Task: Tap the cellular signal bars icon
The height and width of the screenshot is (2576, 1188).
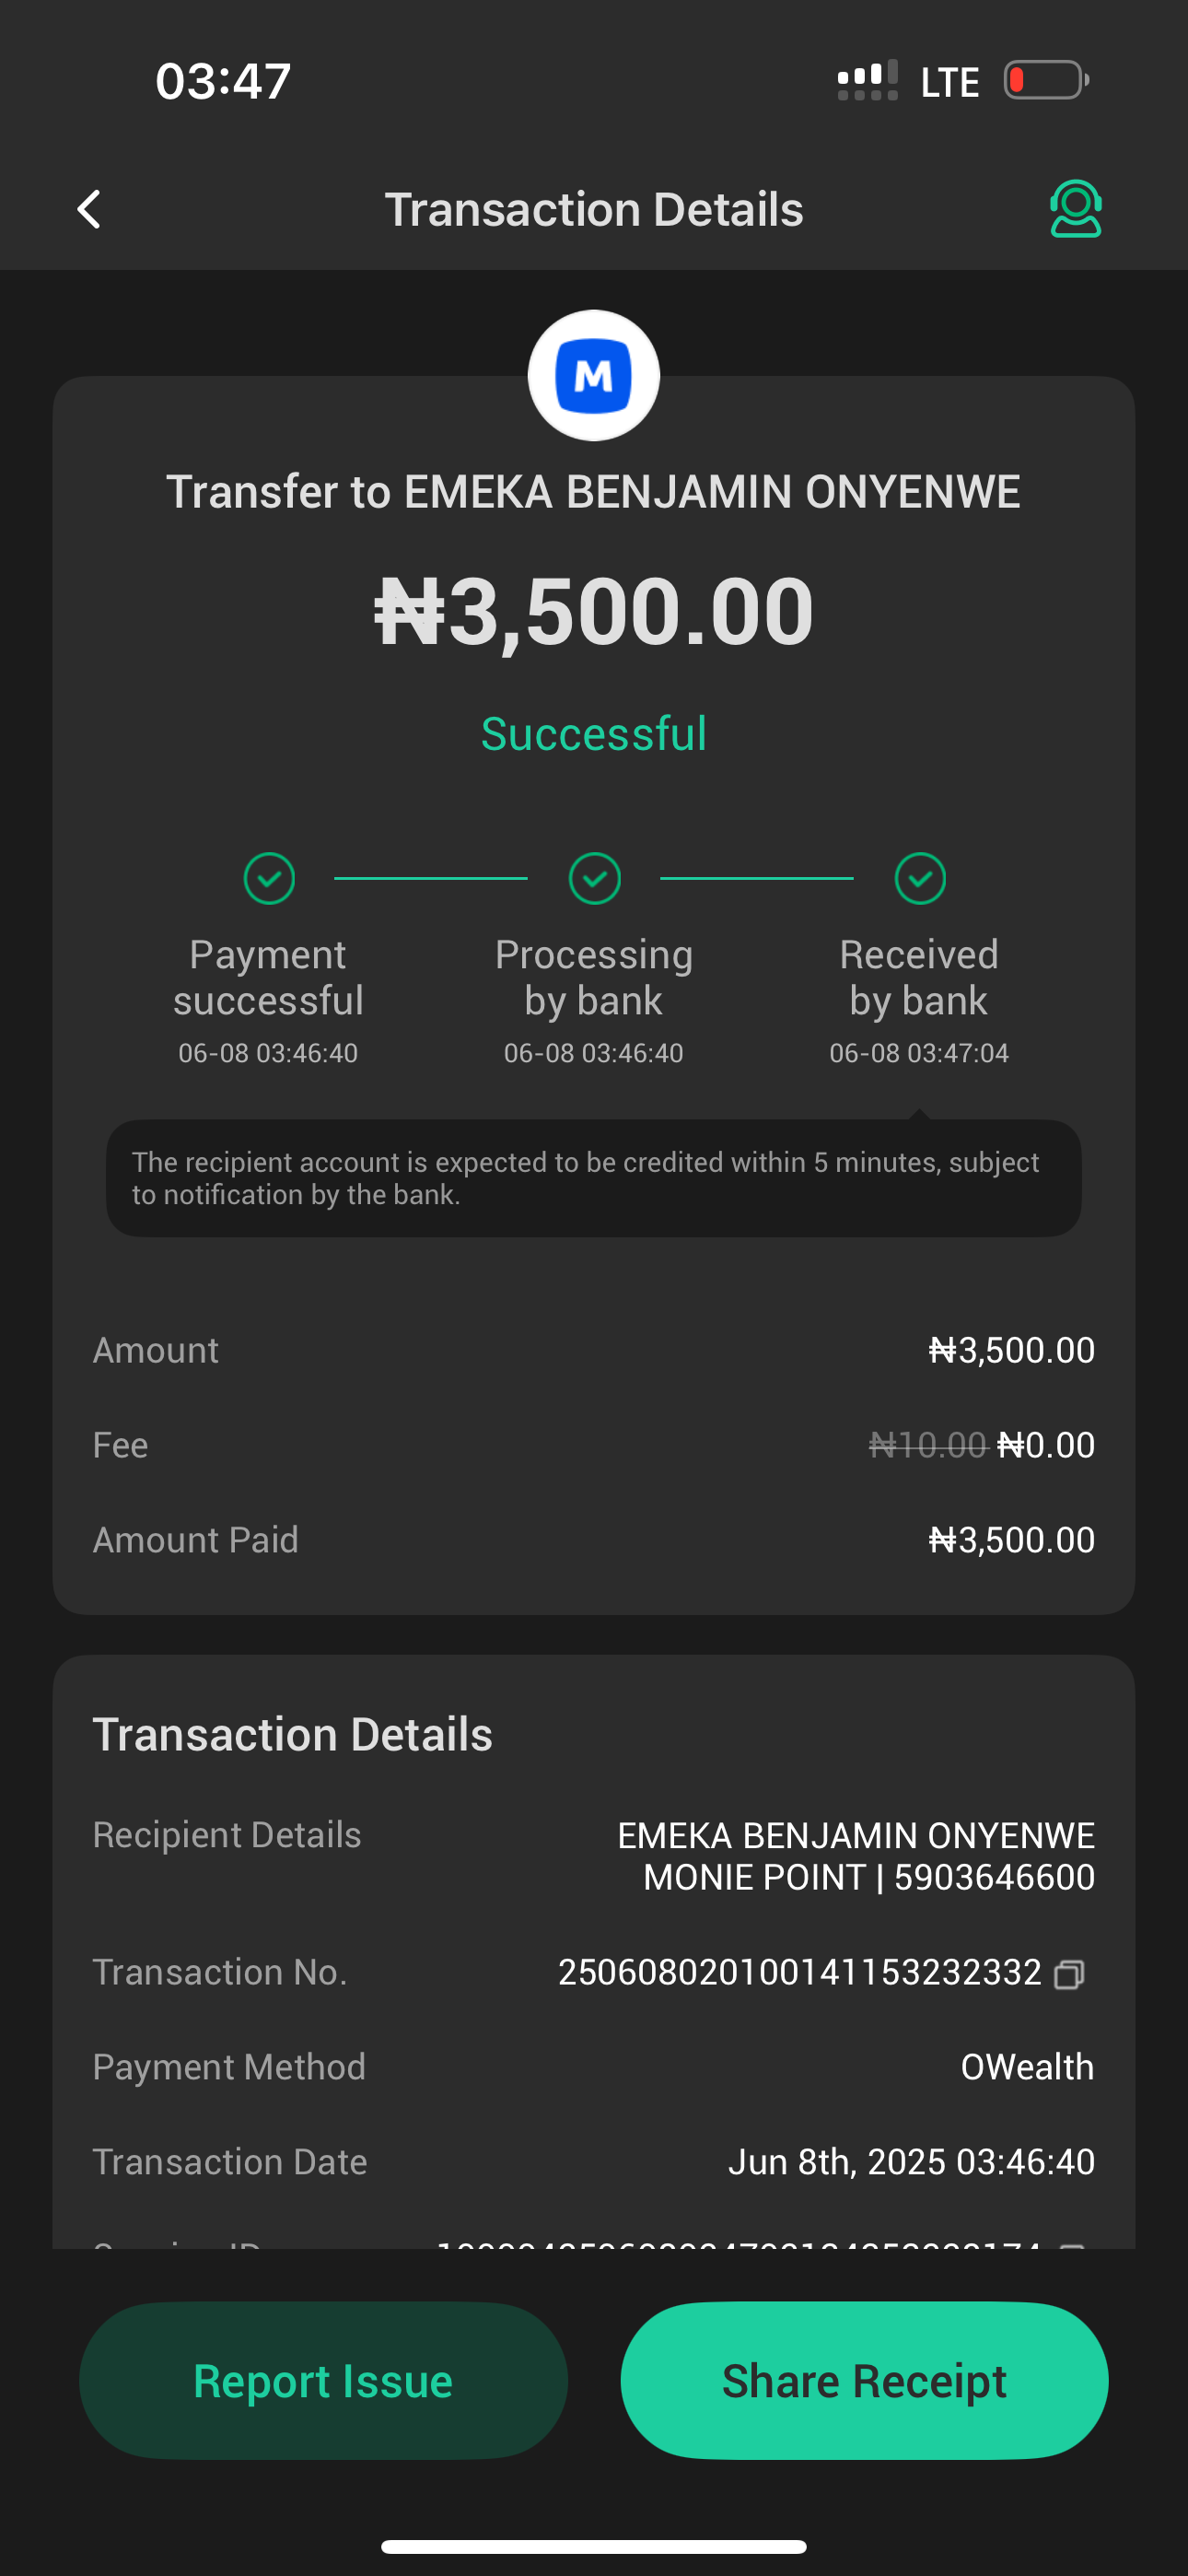Action: (867, 81)
